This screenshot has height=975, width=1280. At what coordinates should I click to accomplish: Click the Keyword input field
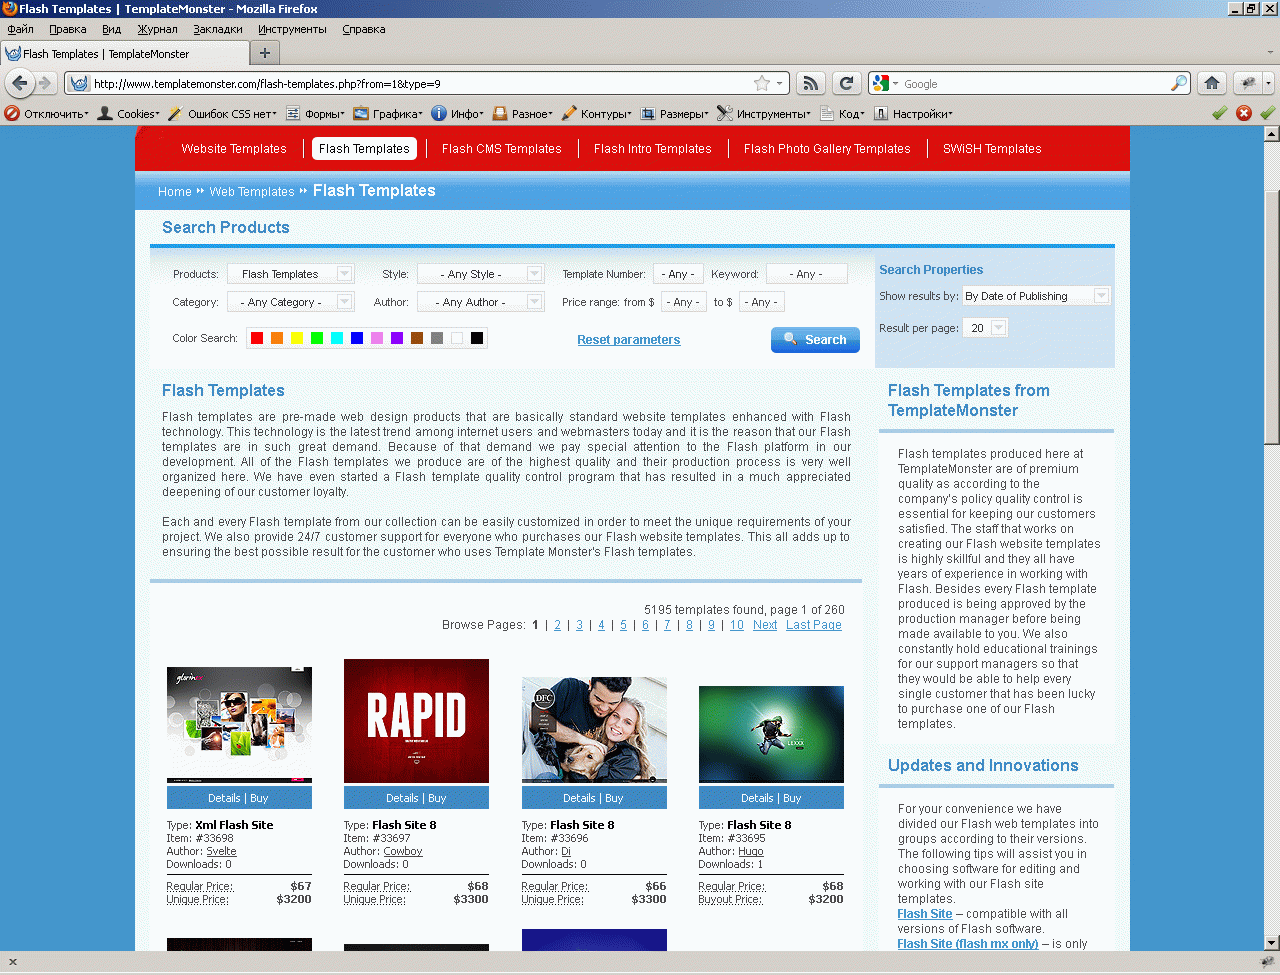[x=806, y=274]
